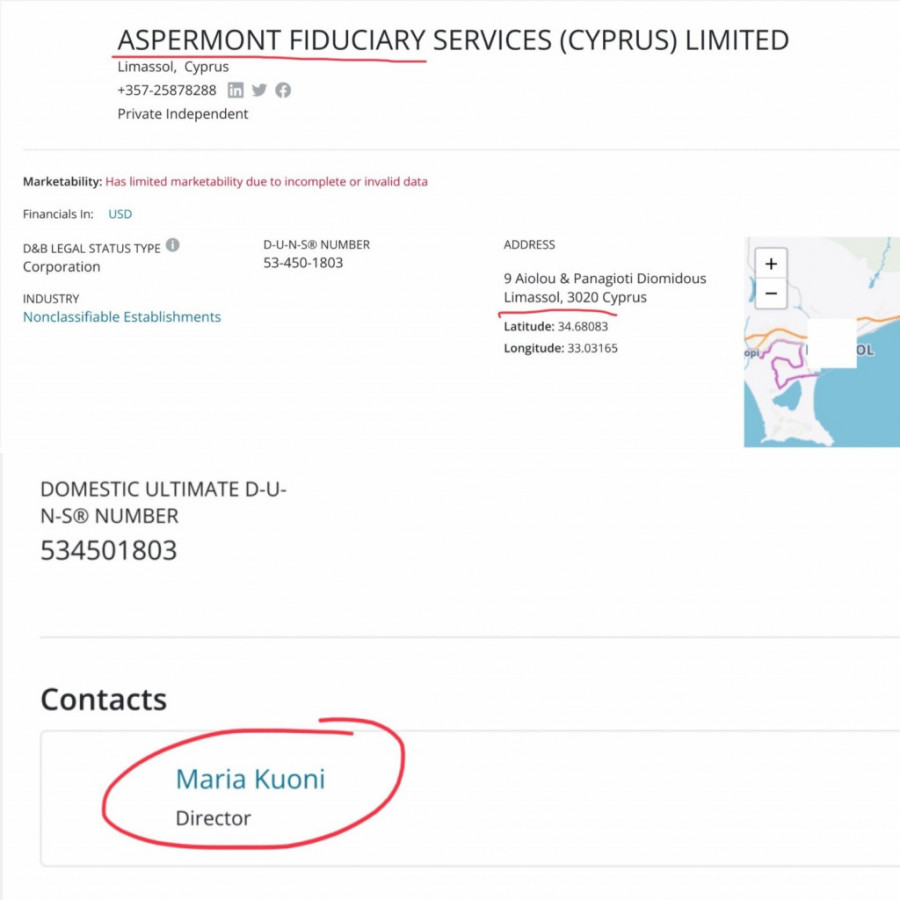
Task: Zoom out on the map with minus button
Action: point(770,294)
